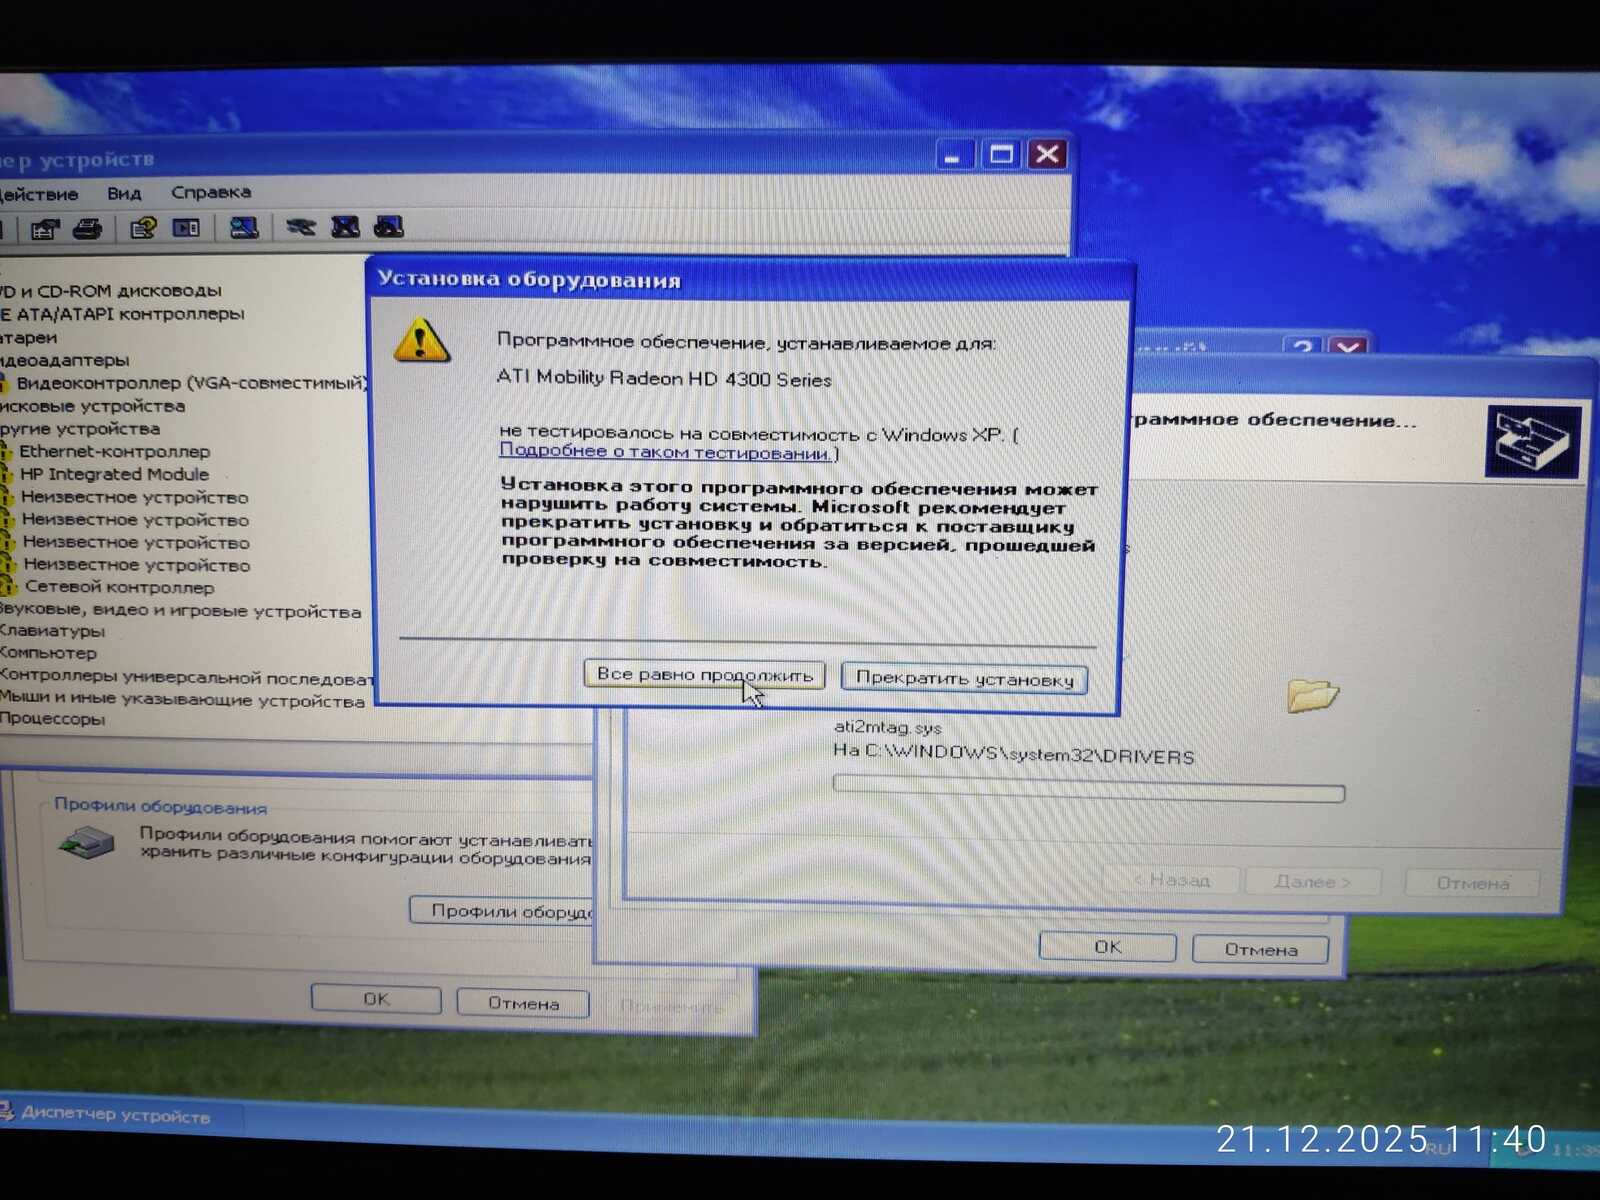The image size is (1600, 1200).
Task: Click the На C:\WINDOWS\system32\DRIVERS path text
Action: 1014,755
